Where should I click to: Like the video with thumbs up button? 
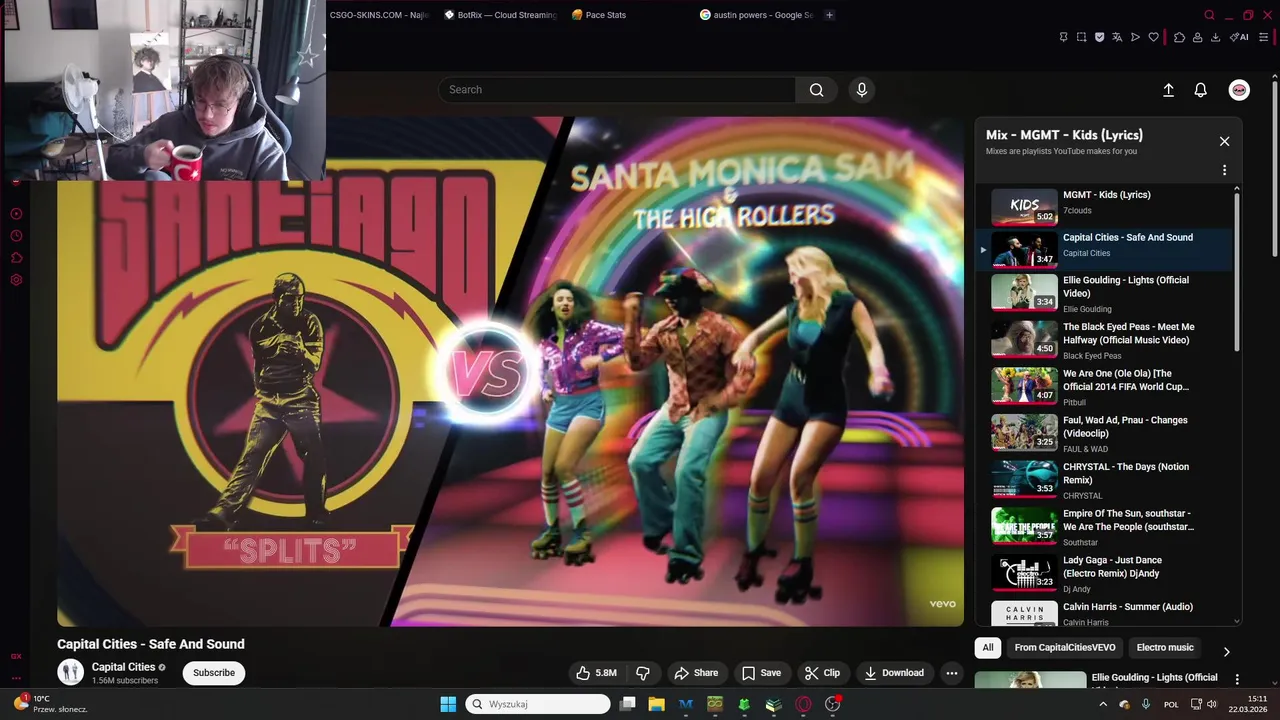(596, 673)
